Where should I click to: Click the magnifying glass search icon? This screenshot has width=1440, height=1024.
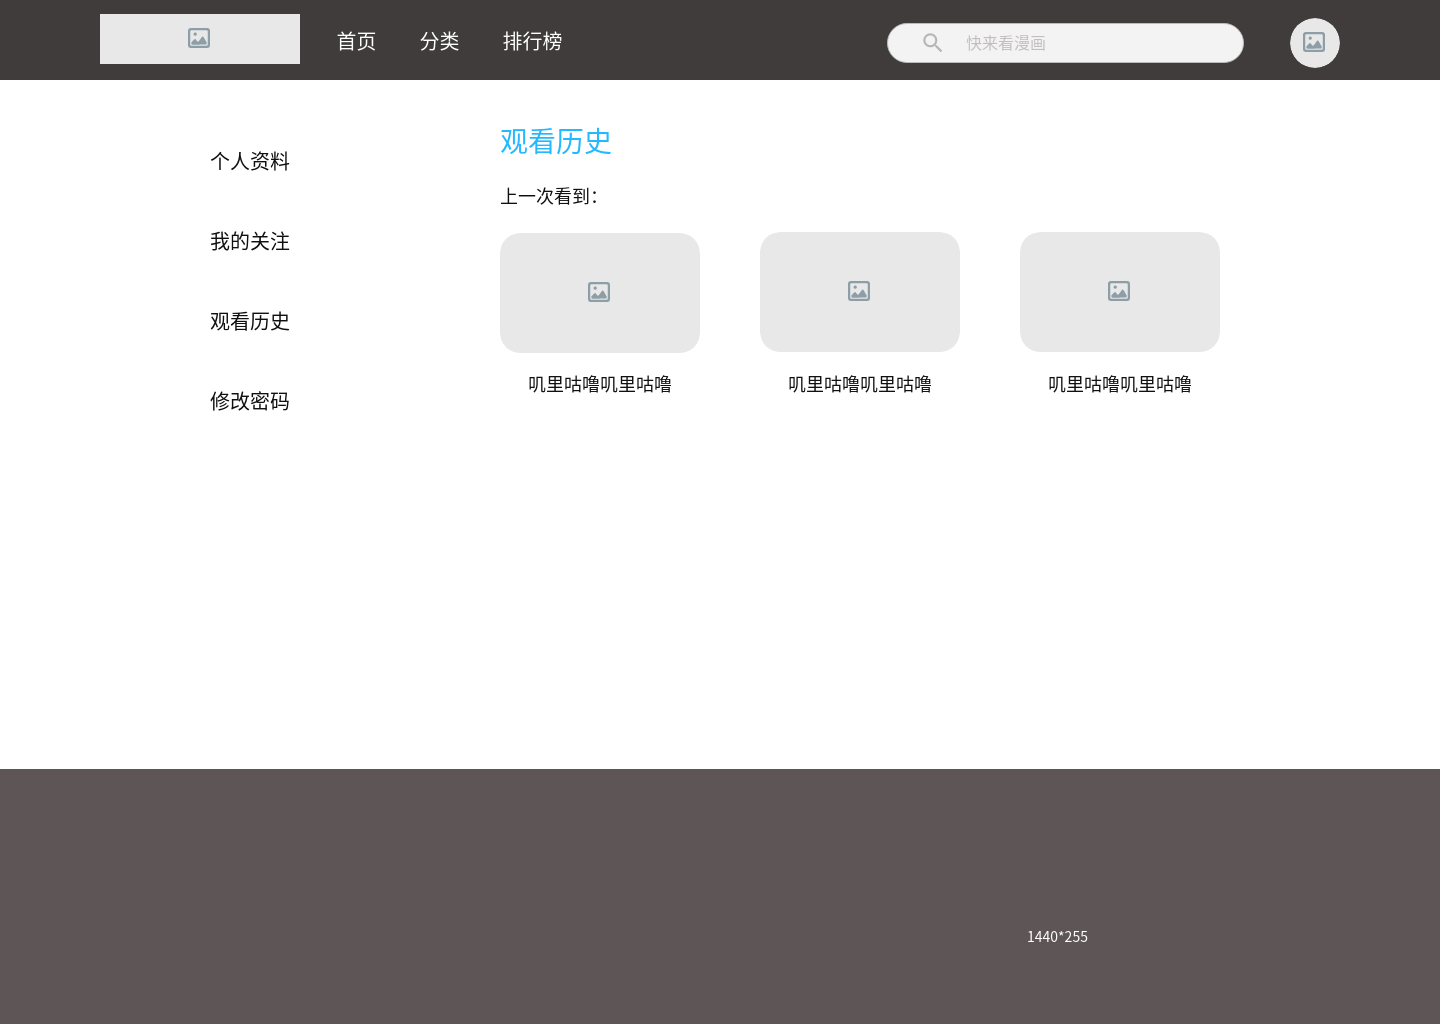[932, 42]
